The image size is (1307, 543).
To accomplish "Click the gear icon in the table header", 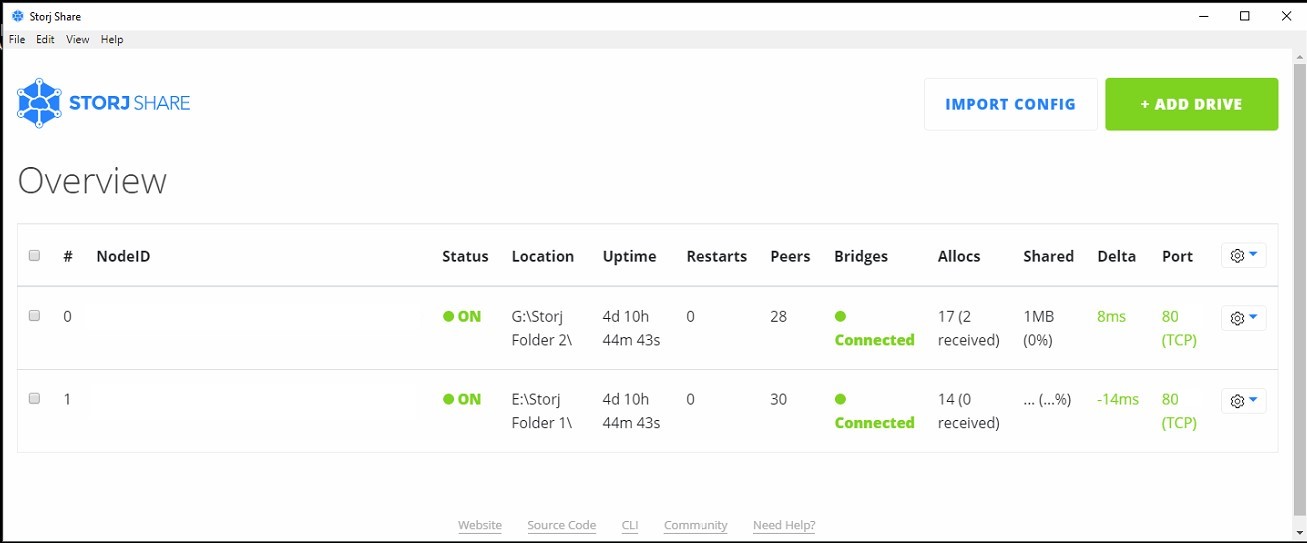I will coord(1237,256).
